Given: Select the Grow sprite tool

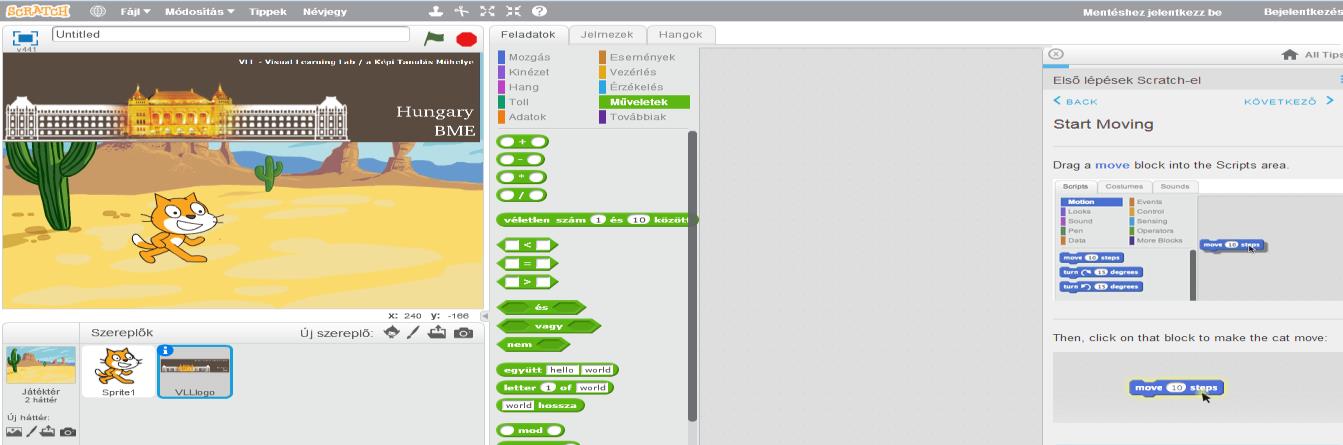Looking at the screenshot, I should coord(488,11).
